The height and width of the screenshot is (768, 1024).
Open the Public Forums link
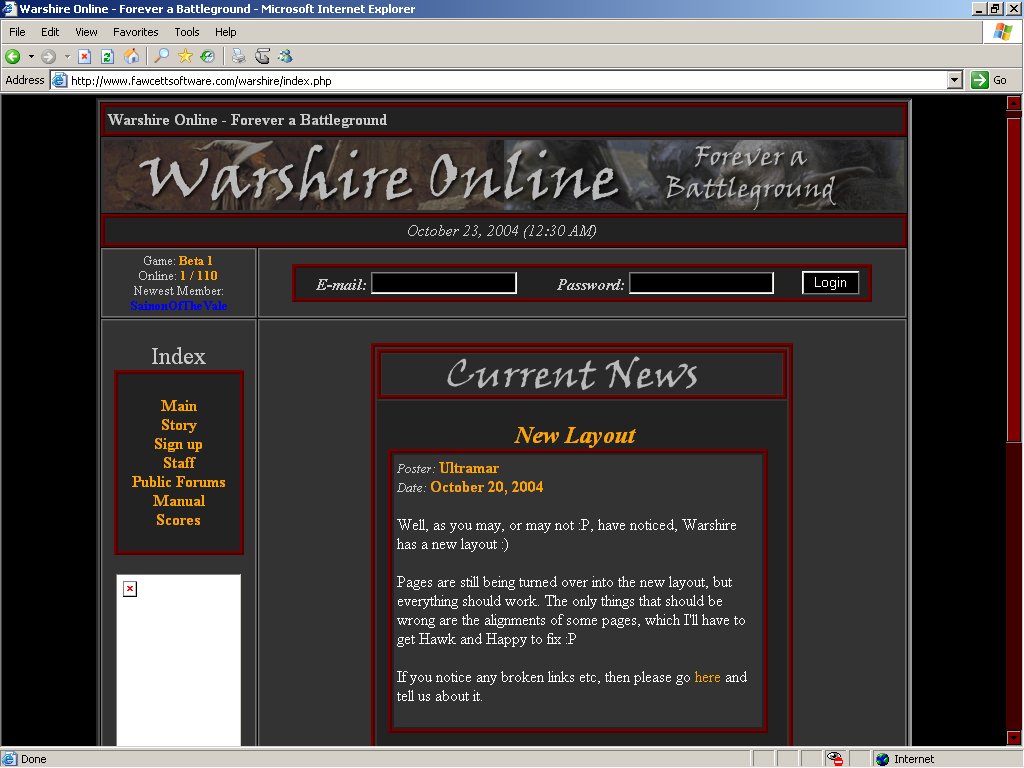(x=178, y=482)
